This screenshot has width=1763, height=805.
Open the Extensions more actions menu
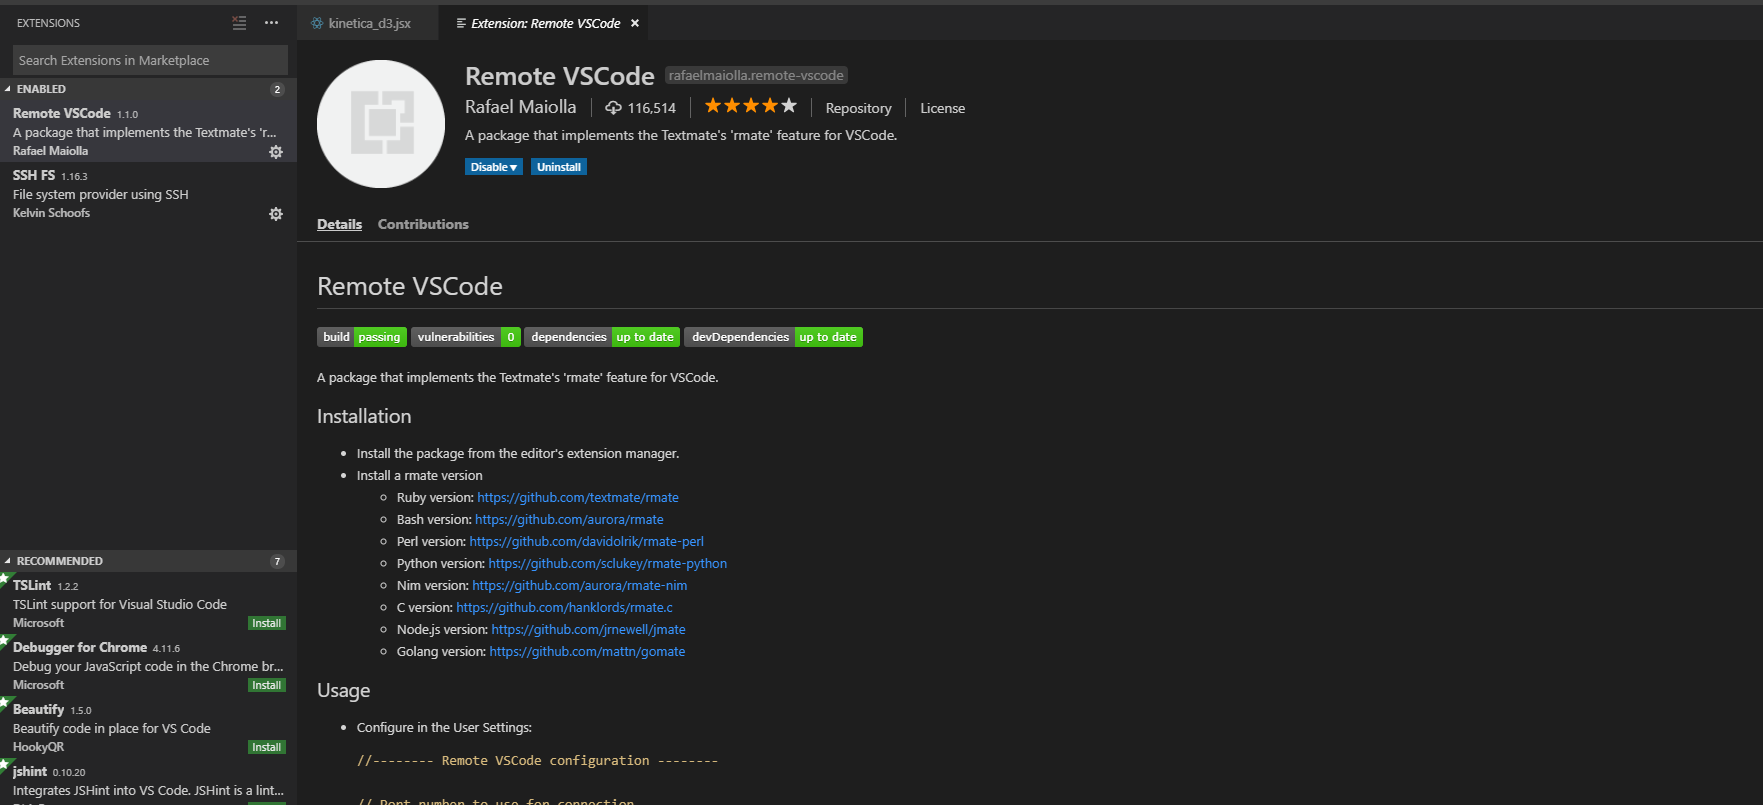click(271, 23)
